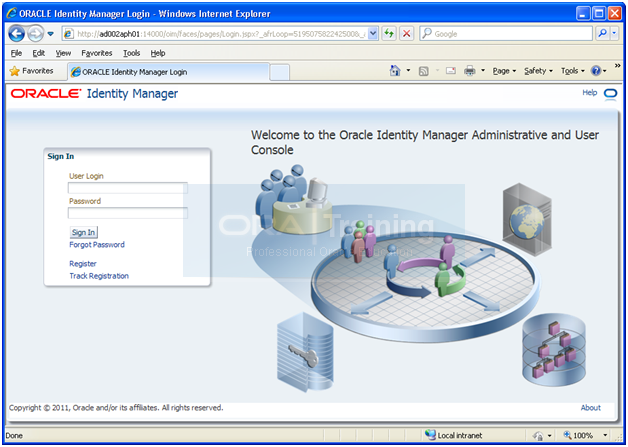The height and width of the screenshot is (447, 628).
Task: Click the red Stop loading icon
Action: coord(407,34)
